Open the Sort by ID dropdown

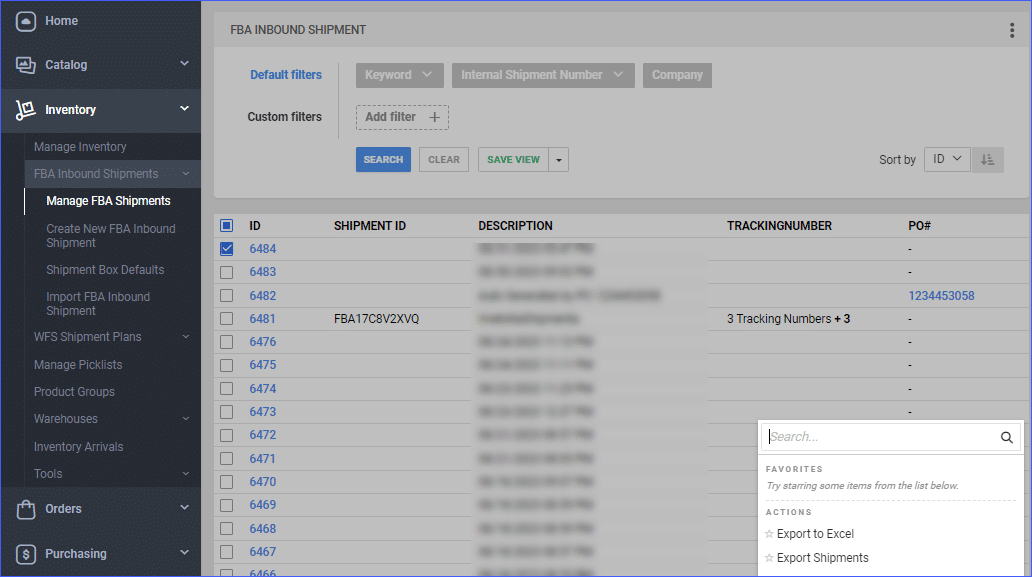pyautogui.click(x=946, y=159)
